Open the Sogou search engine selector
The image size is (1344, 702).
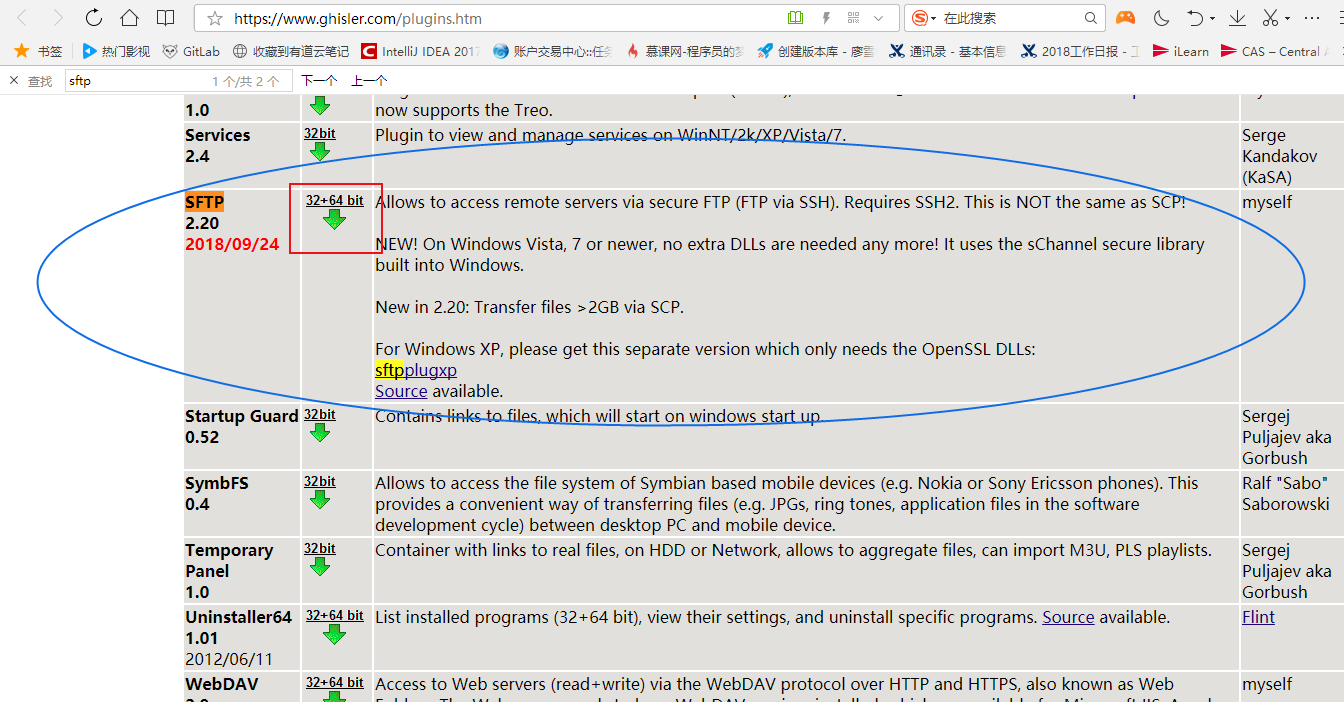click(923, 18)
